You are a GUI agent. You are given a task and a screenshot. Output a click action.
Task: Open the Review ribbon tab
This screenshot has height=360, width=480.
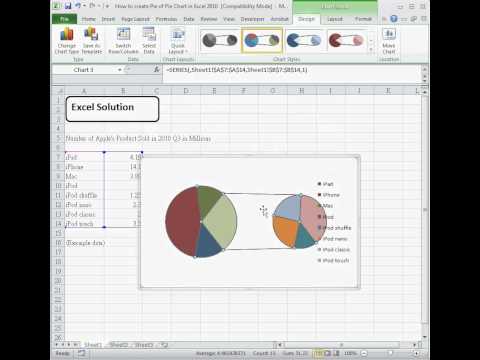click(209, 19)
